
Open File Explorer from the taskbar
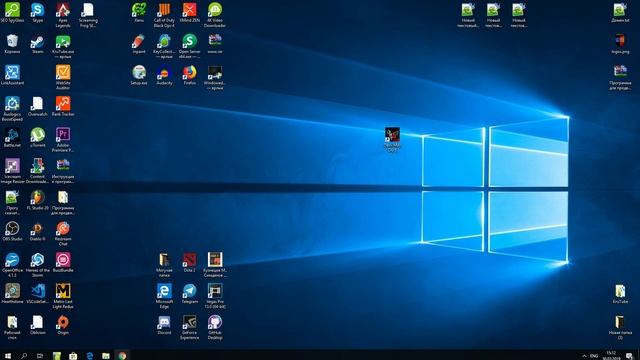106,356
